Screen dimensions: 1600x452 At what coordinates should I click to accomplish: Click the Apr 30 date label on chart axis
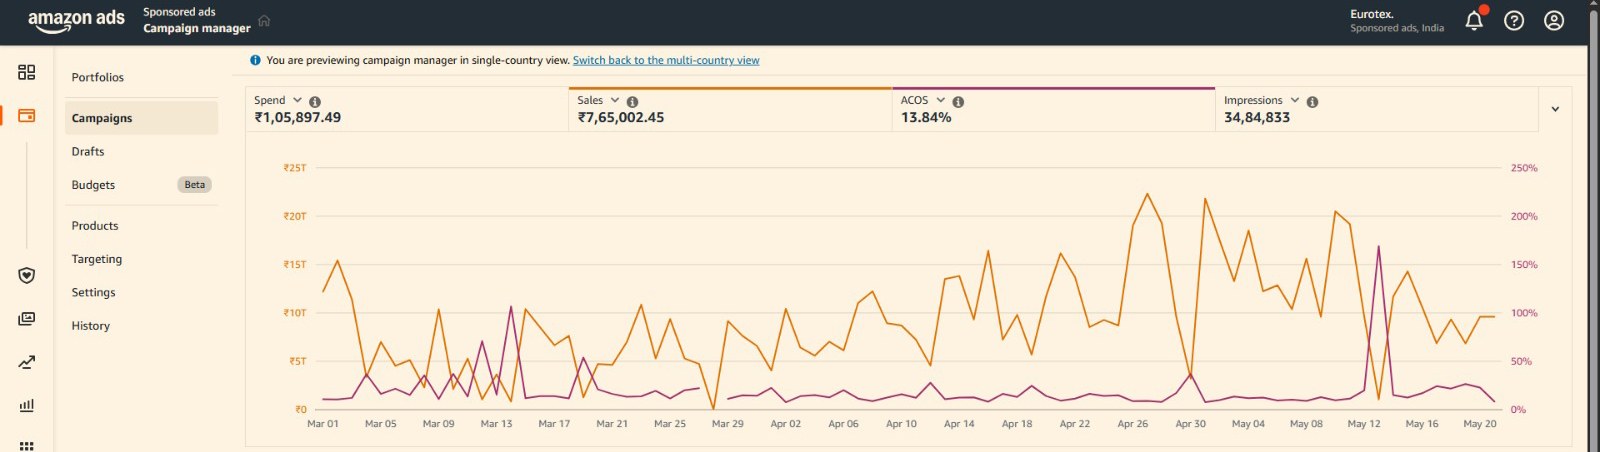coord(1190,424)
